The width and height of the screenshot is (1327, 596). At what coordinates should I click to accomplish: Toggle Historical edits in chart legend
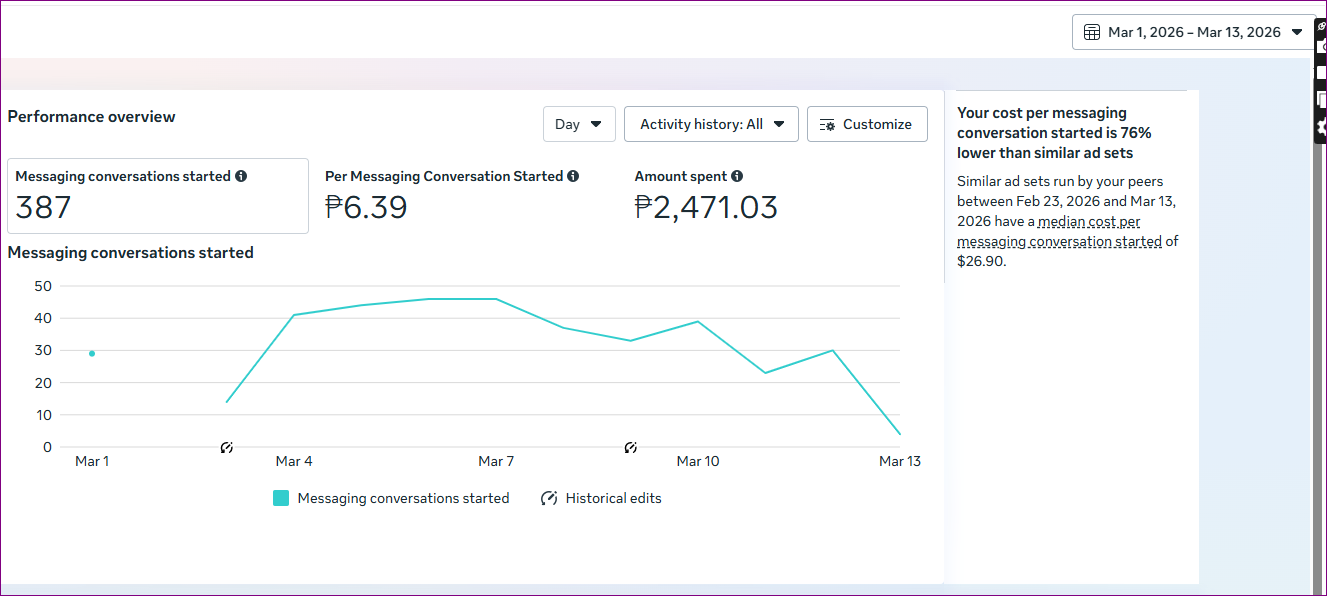pos(601,498)
